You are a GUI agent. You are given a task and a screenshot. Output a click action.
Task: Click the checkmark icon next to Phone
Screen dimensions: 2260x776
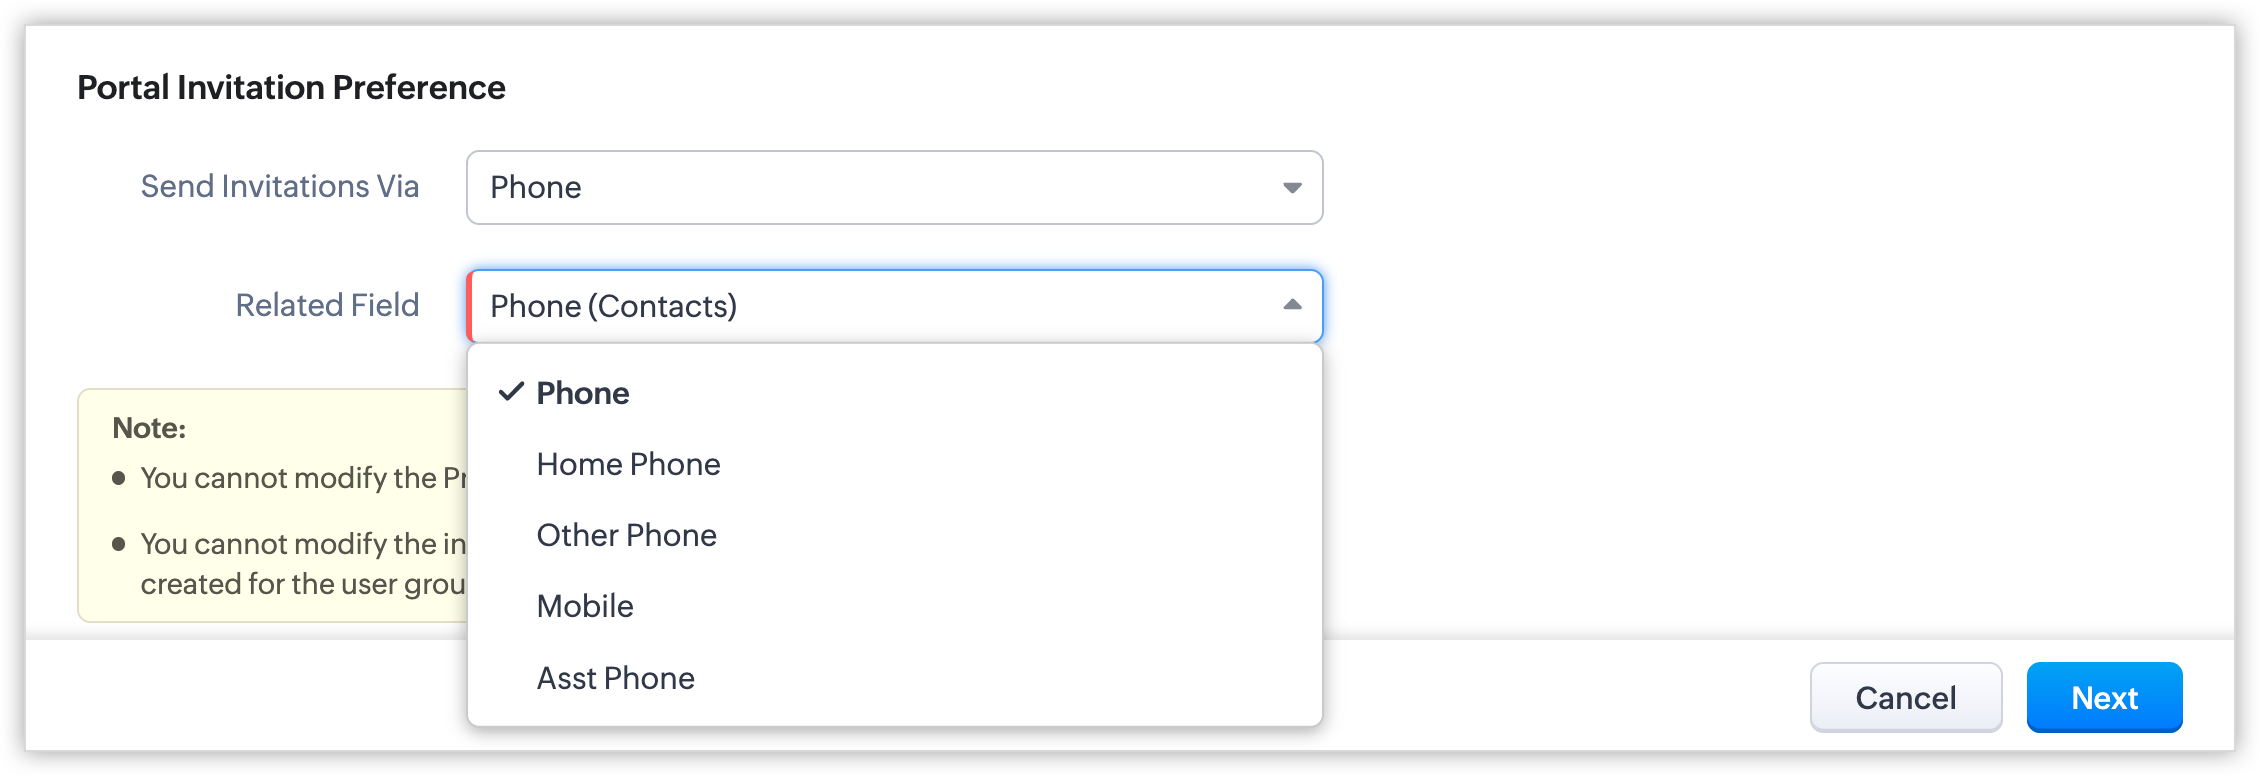(x=511, y=392)
